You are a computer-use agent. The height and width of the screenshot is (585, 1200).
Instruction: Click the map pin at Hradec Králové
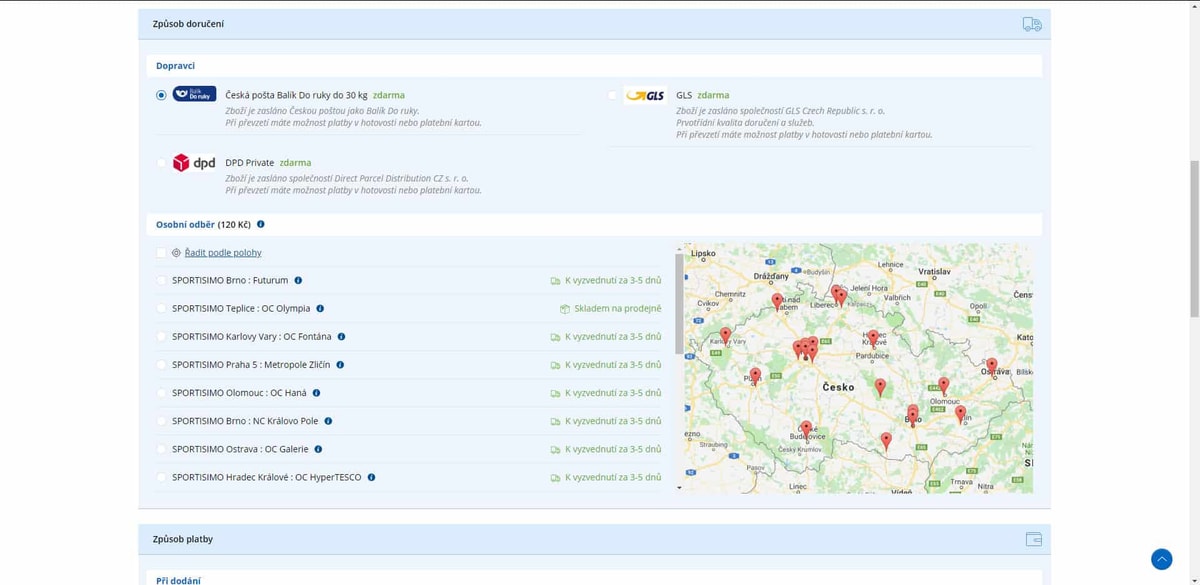pyautogui.click(x=873, y=339)
